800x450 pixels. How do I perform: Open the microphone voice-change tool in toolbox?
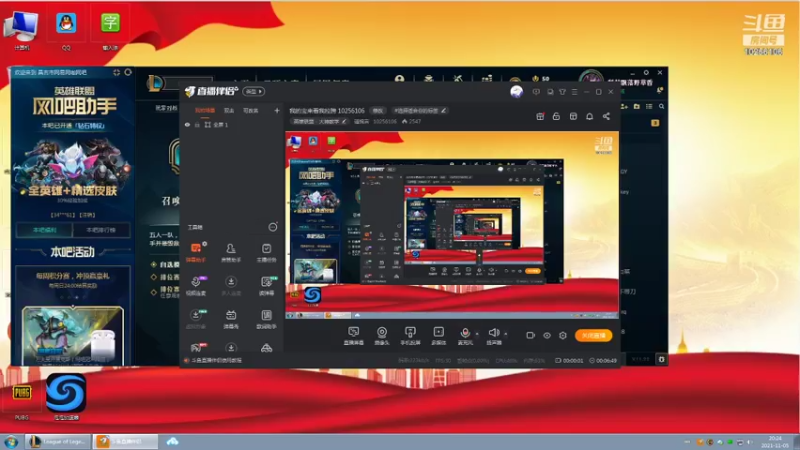click(196, 285)
